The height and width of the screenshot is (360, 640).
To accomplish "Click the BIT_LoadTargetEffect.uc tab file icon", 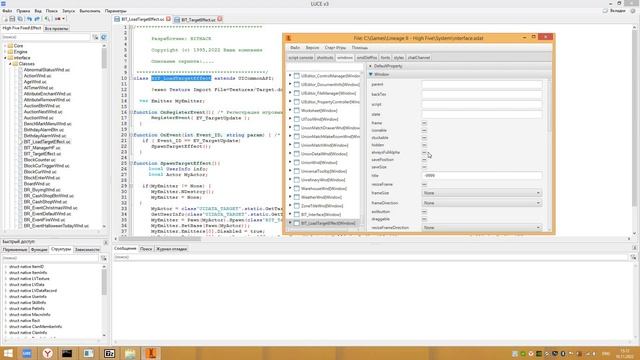I will pos(117,19).
